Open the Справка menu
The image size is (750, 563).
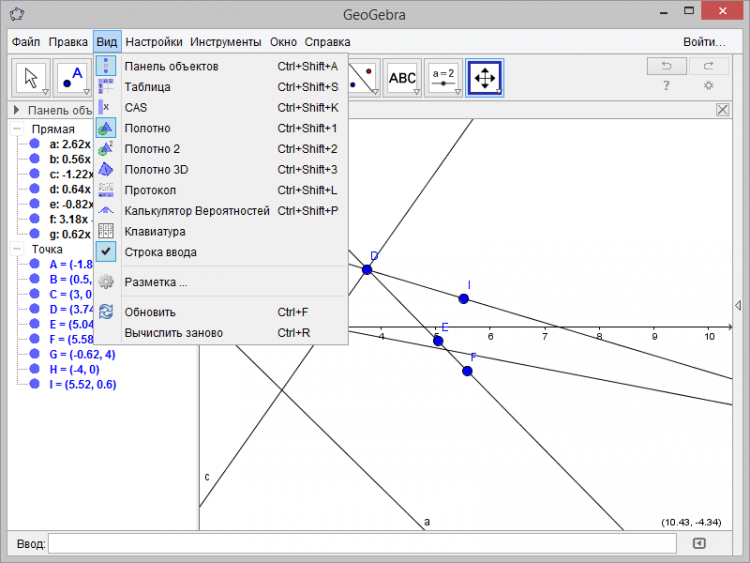pyautogui.click(x=328, y=42)
